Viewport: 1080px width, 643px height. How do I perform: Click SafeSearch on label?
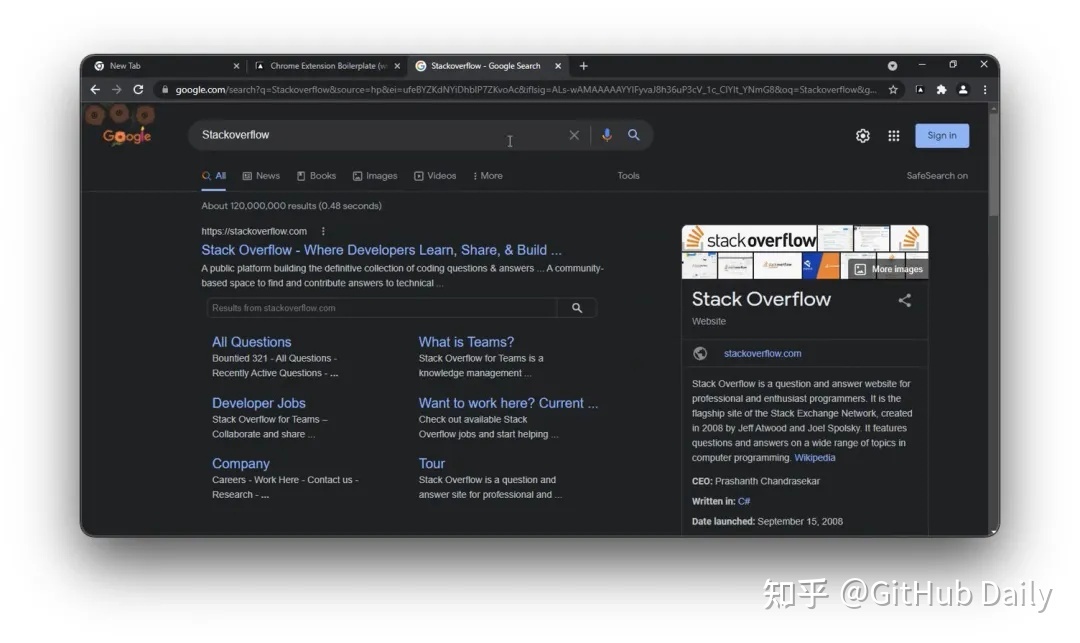pyautogui.click(x=937, y=176)
